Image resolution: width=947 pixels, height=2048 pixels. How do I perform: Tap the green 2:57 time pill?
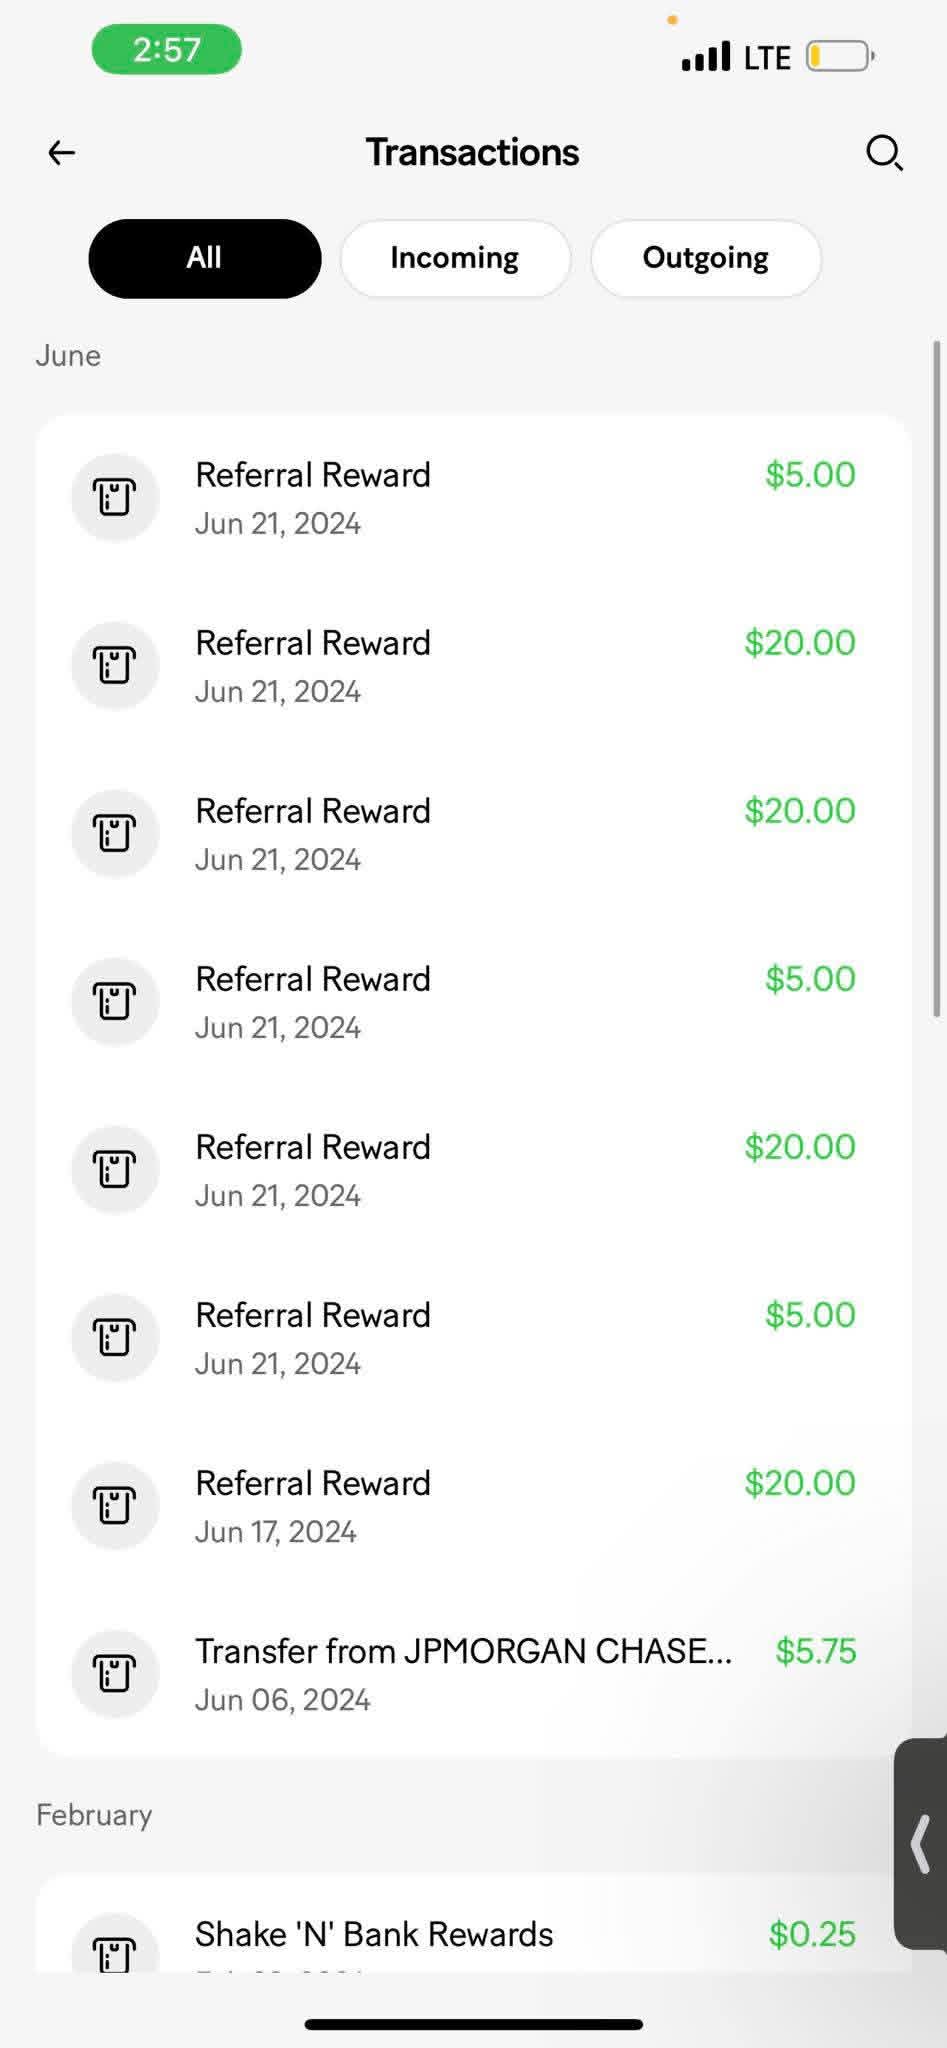[x=167, y=49]
